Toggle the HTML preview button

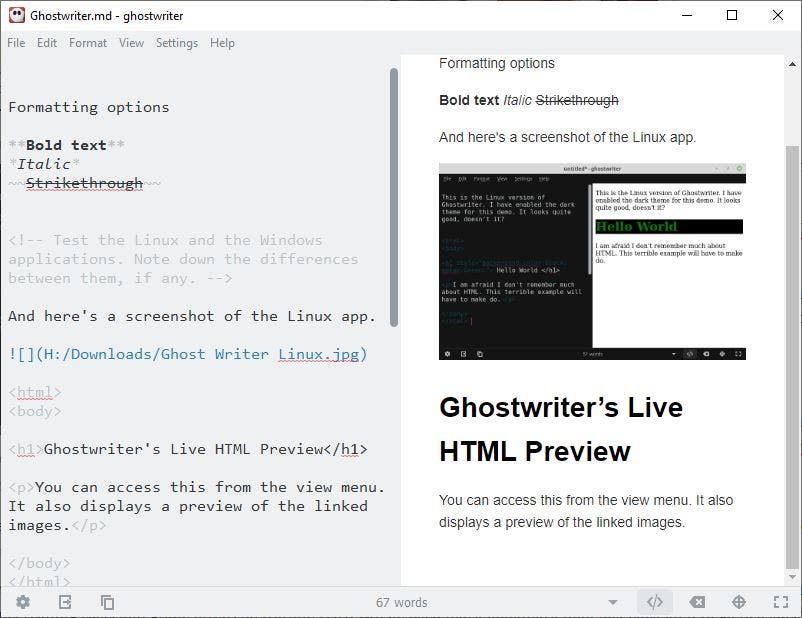coord(655,602)
